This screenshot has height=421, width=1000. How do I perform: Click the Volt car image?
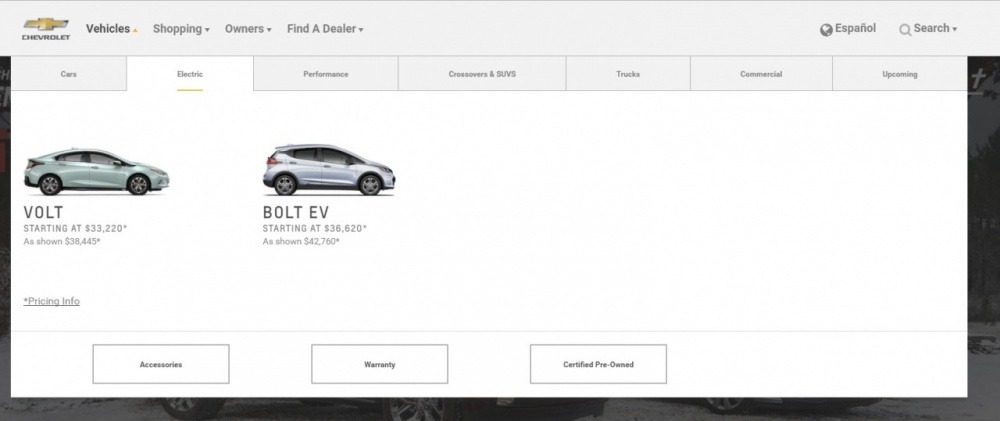point(96,172)
